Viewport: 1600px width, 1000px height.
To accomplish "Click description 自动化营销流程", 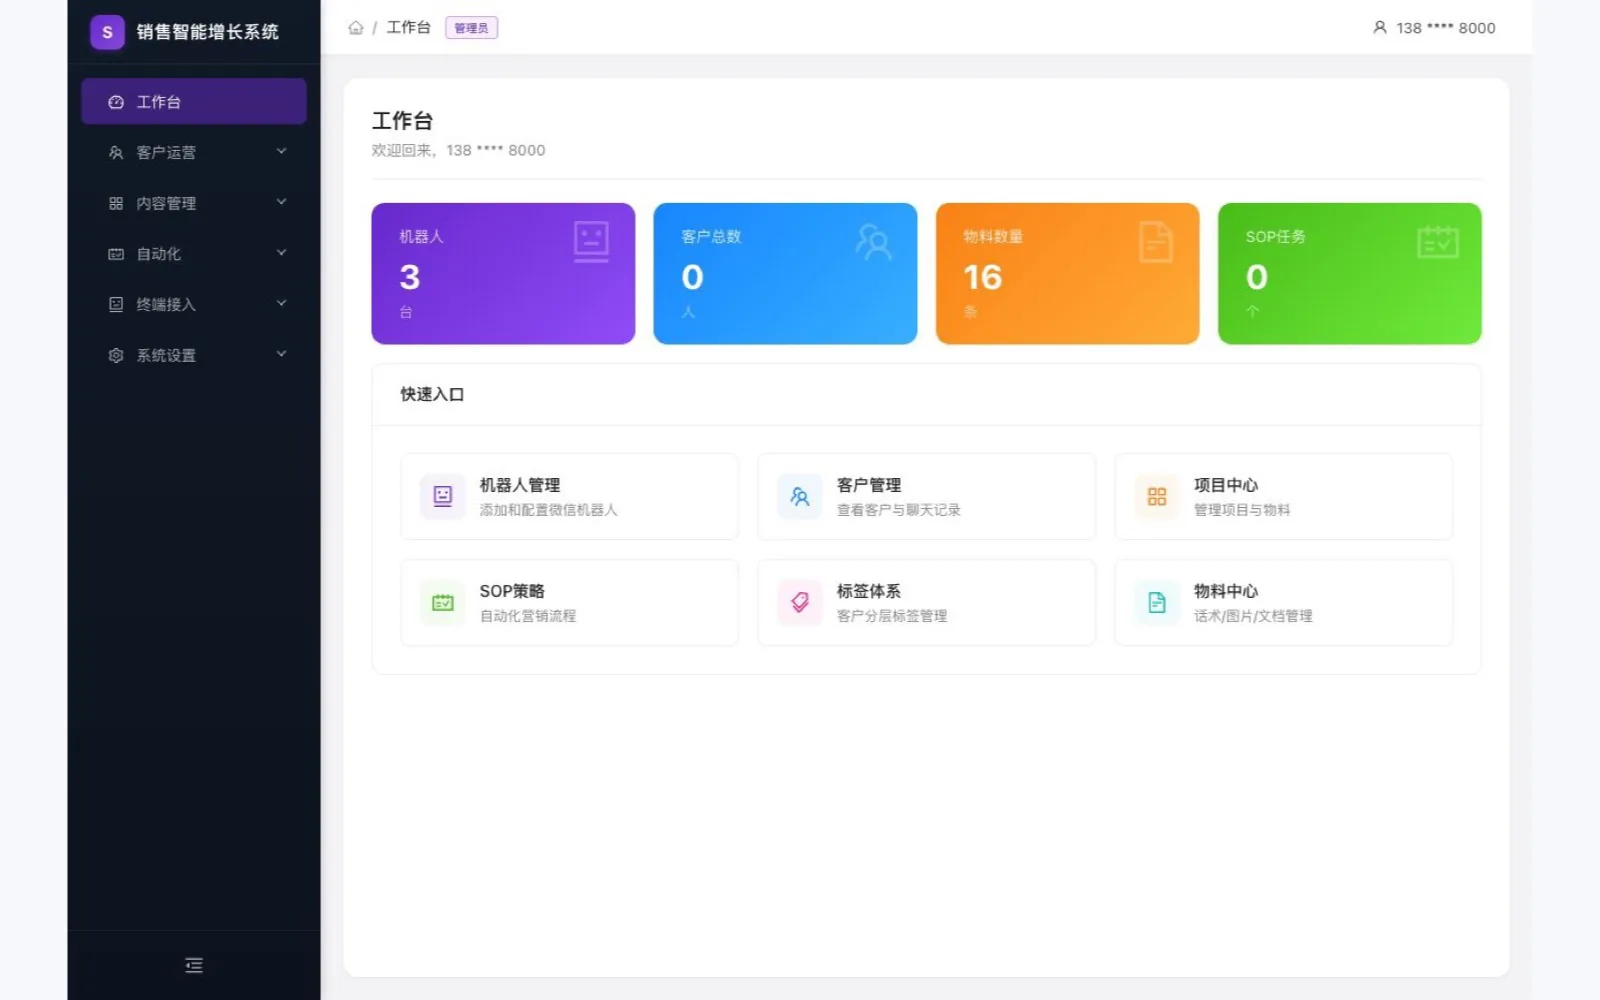I will pyautogui.click(x=528, y=616).
